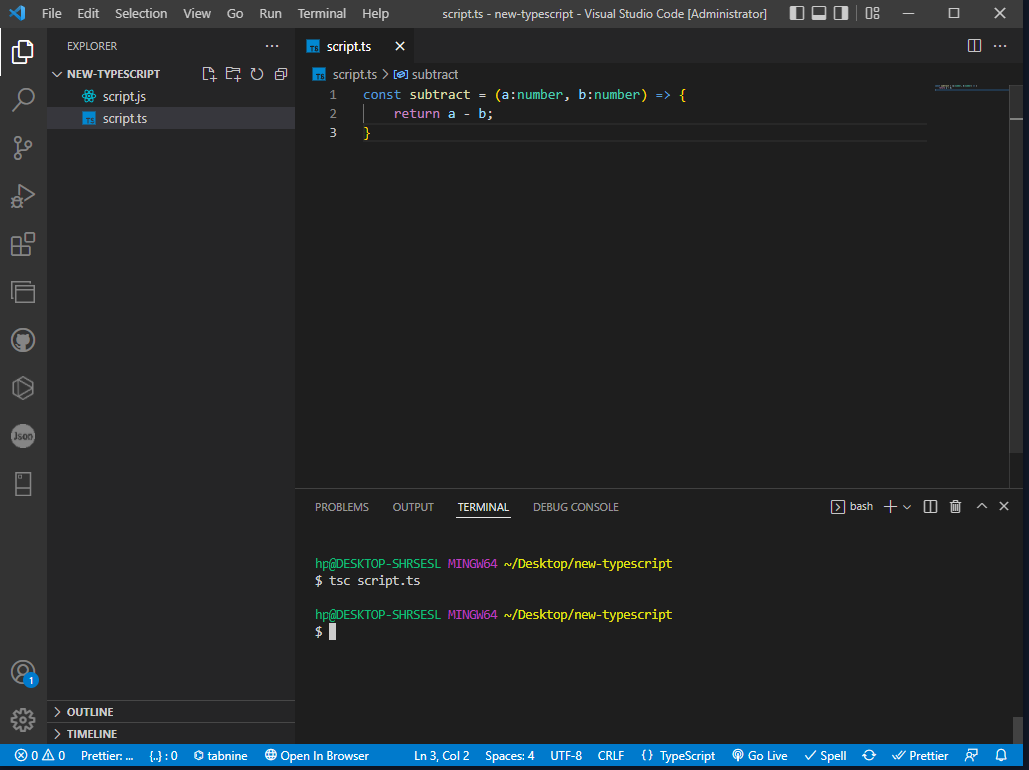The width and height of the screenshot is (1029, 770).
Task: Click errors and warnings count in status bar
Action: click(x=40, y=756)
